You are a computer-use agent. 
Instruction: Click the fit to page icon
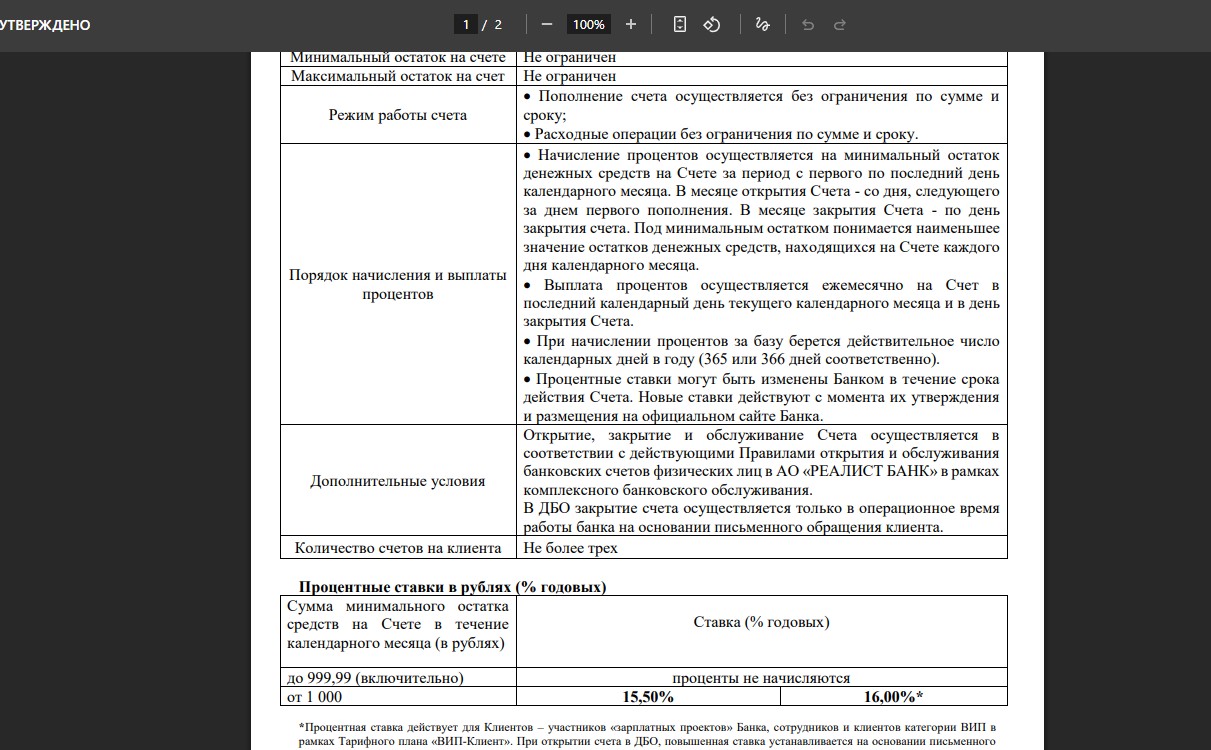(x=680, y=24)
